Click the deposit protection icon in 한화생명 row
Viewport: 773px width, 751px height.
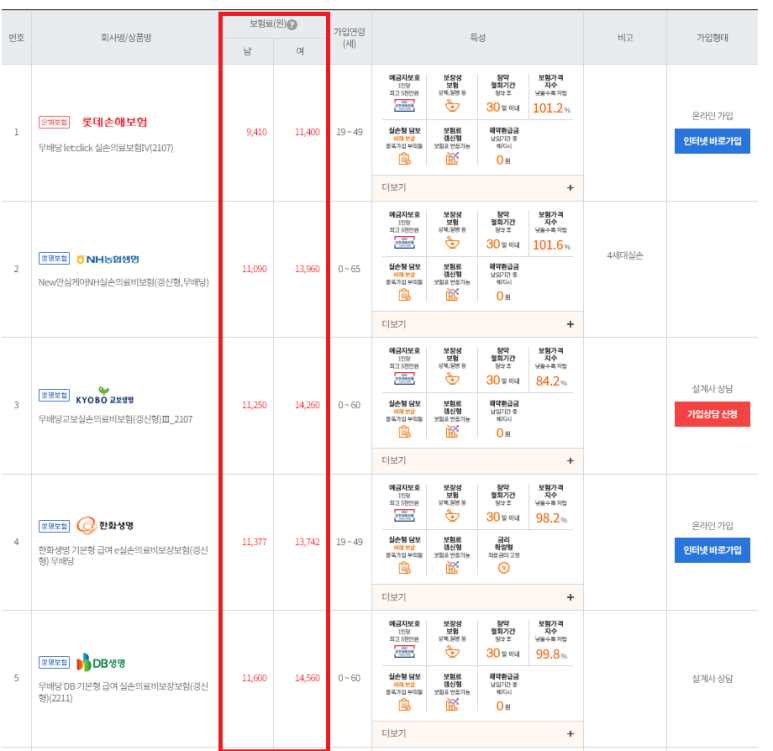404,515
